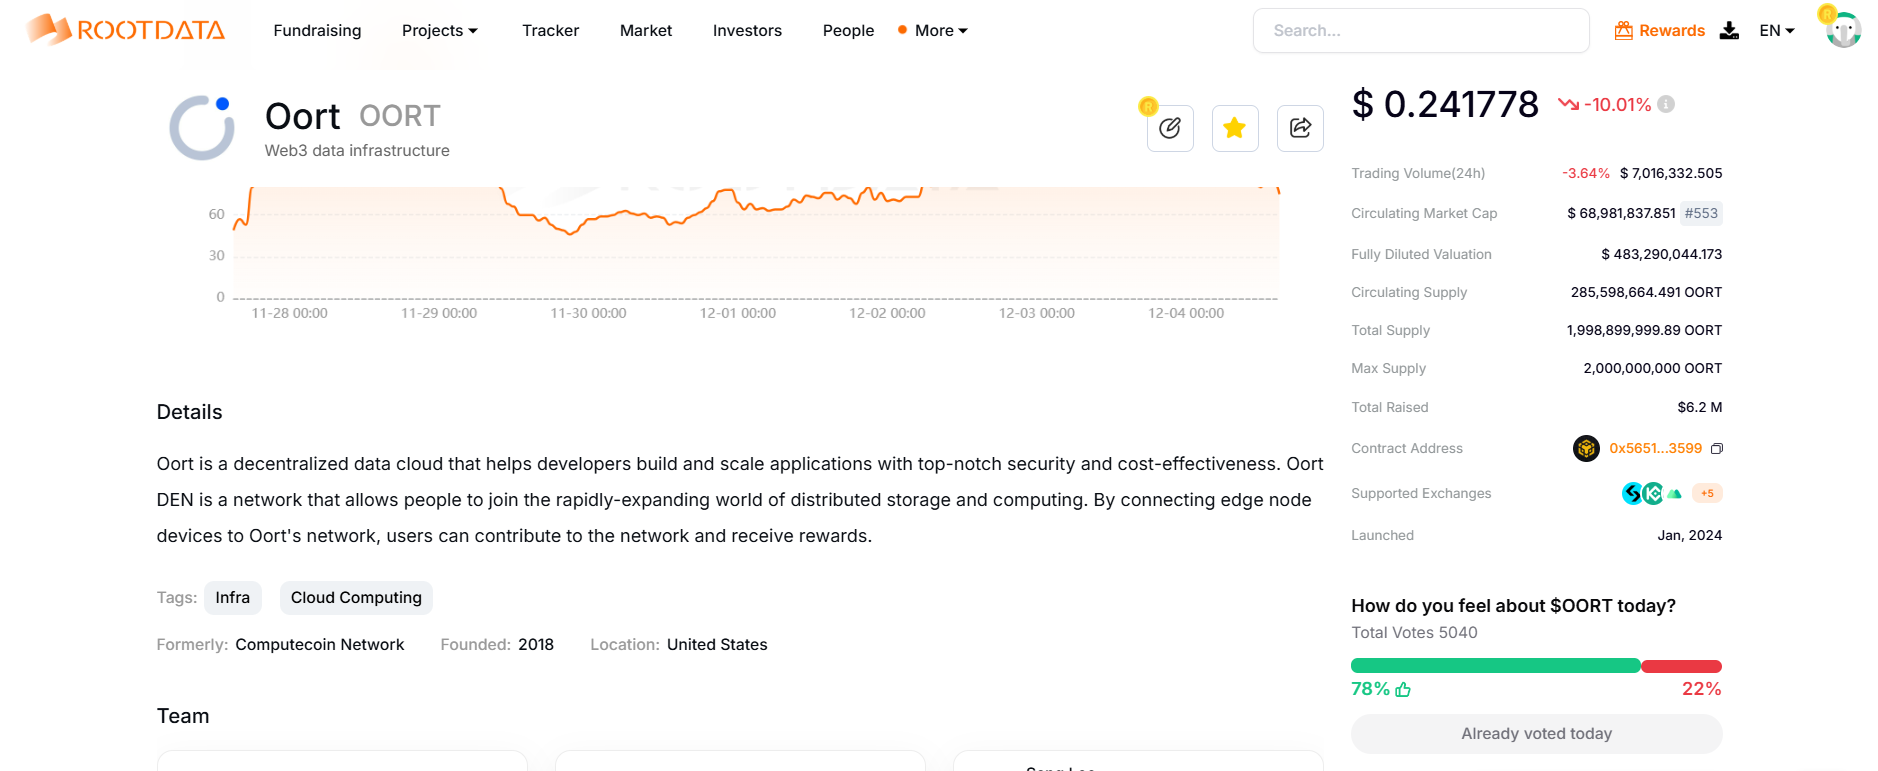Click the price chart line area
The width and height of the screenshot is (1878, 771).
pos(756,242)
